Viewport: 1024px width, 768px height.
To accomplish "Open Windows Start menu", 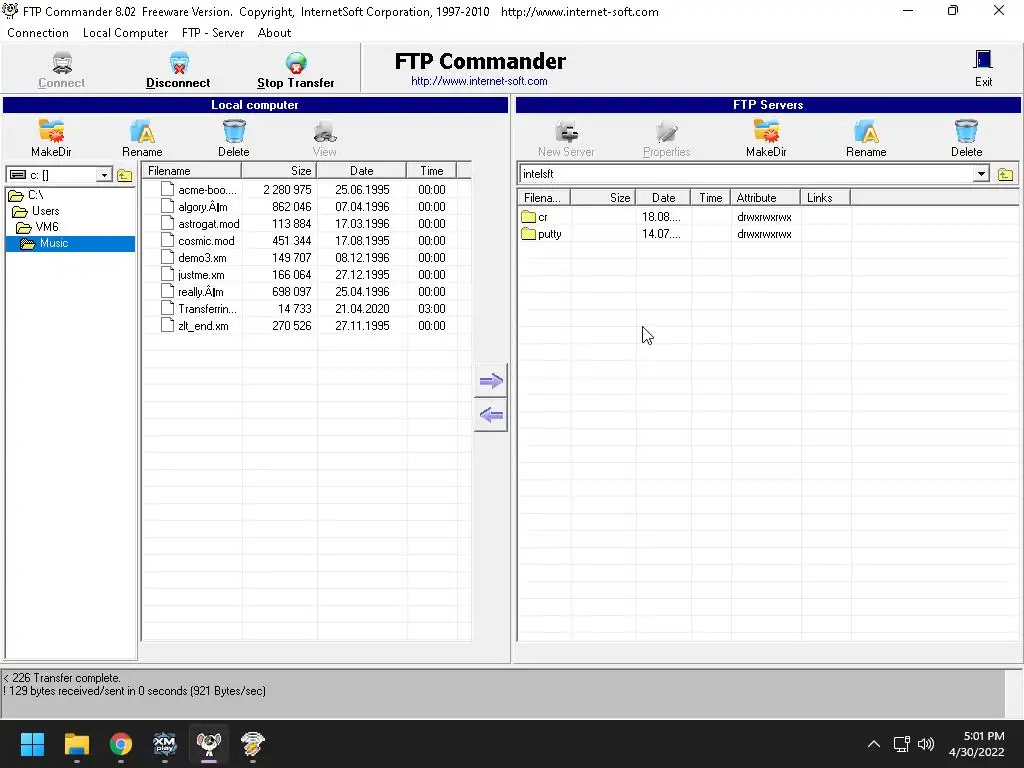I will pos(32,744).
